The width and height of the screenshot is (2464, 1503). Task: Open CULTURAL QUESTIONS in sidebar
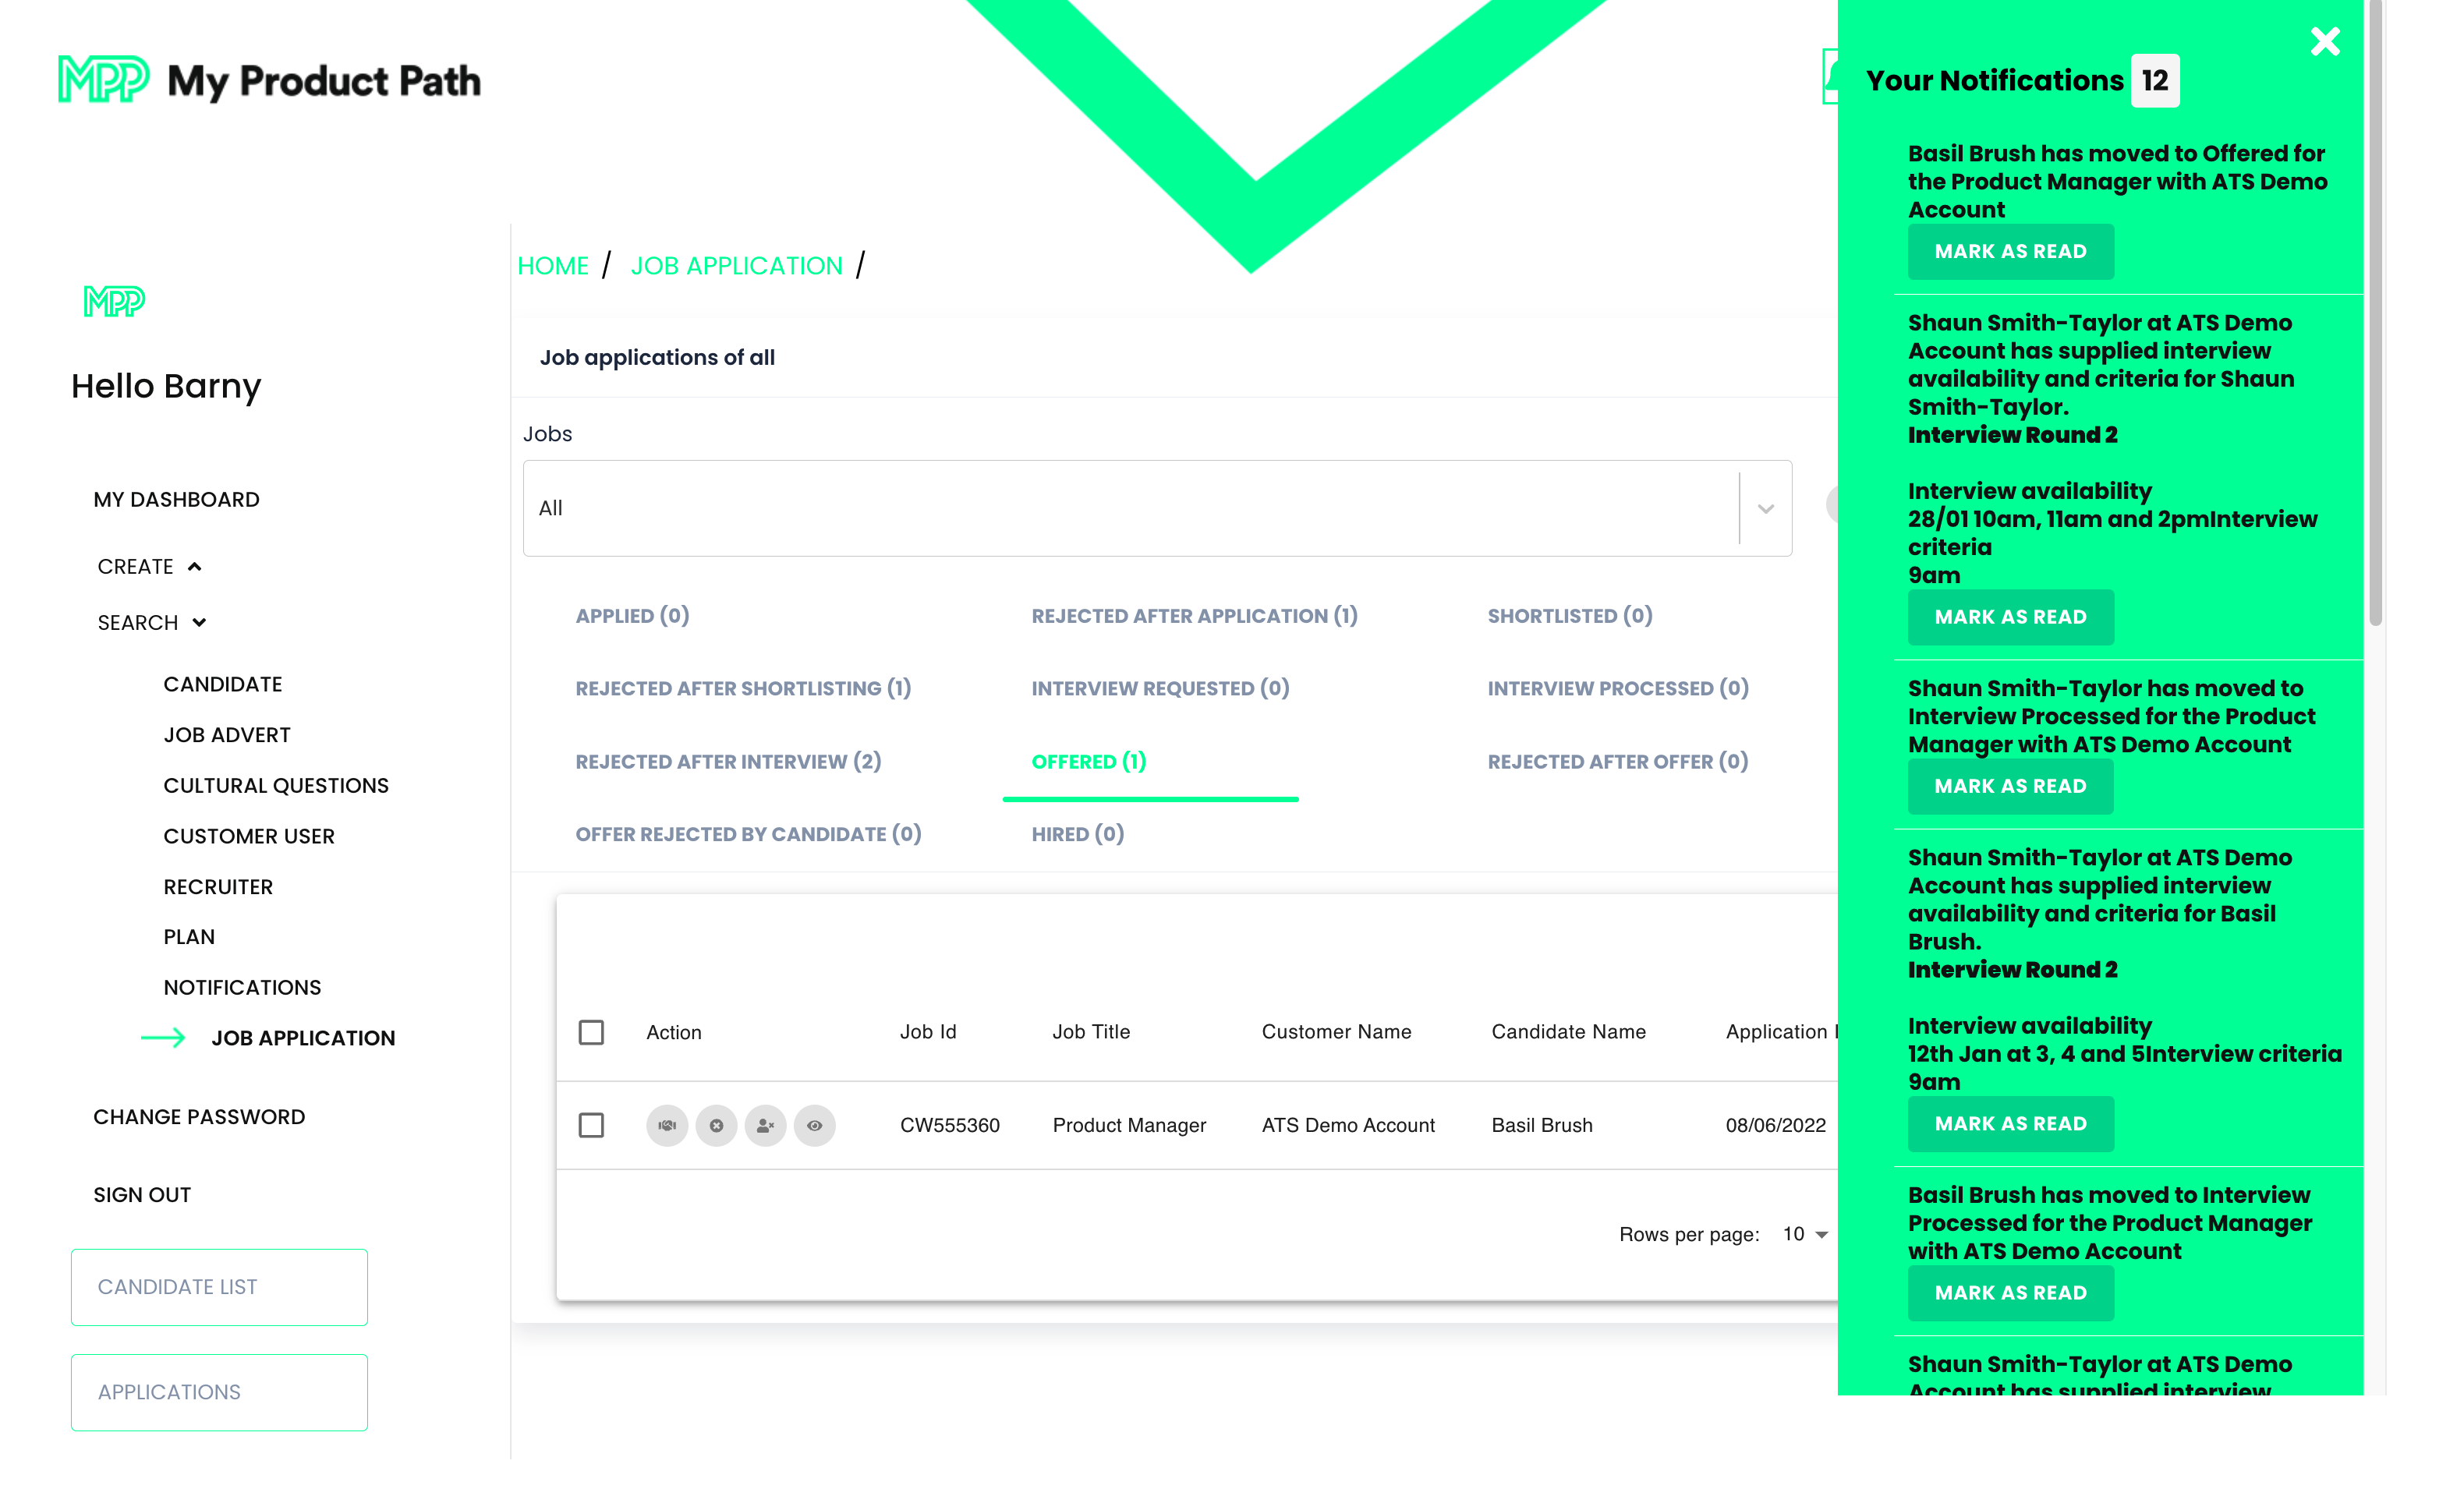(276, 785)
